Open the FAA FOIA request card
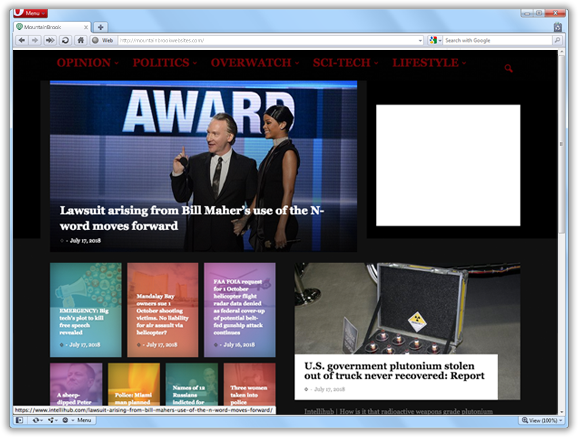Screen dimensions: 578x437 240,310
